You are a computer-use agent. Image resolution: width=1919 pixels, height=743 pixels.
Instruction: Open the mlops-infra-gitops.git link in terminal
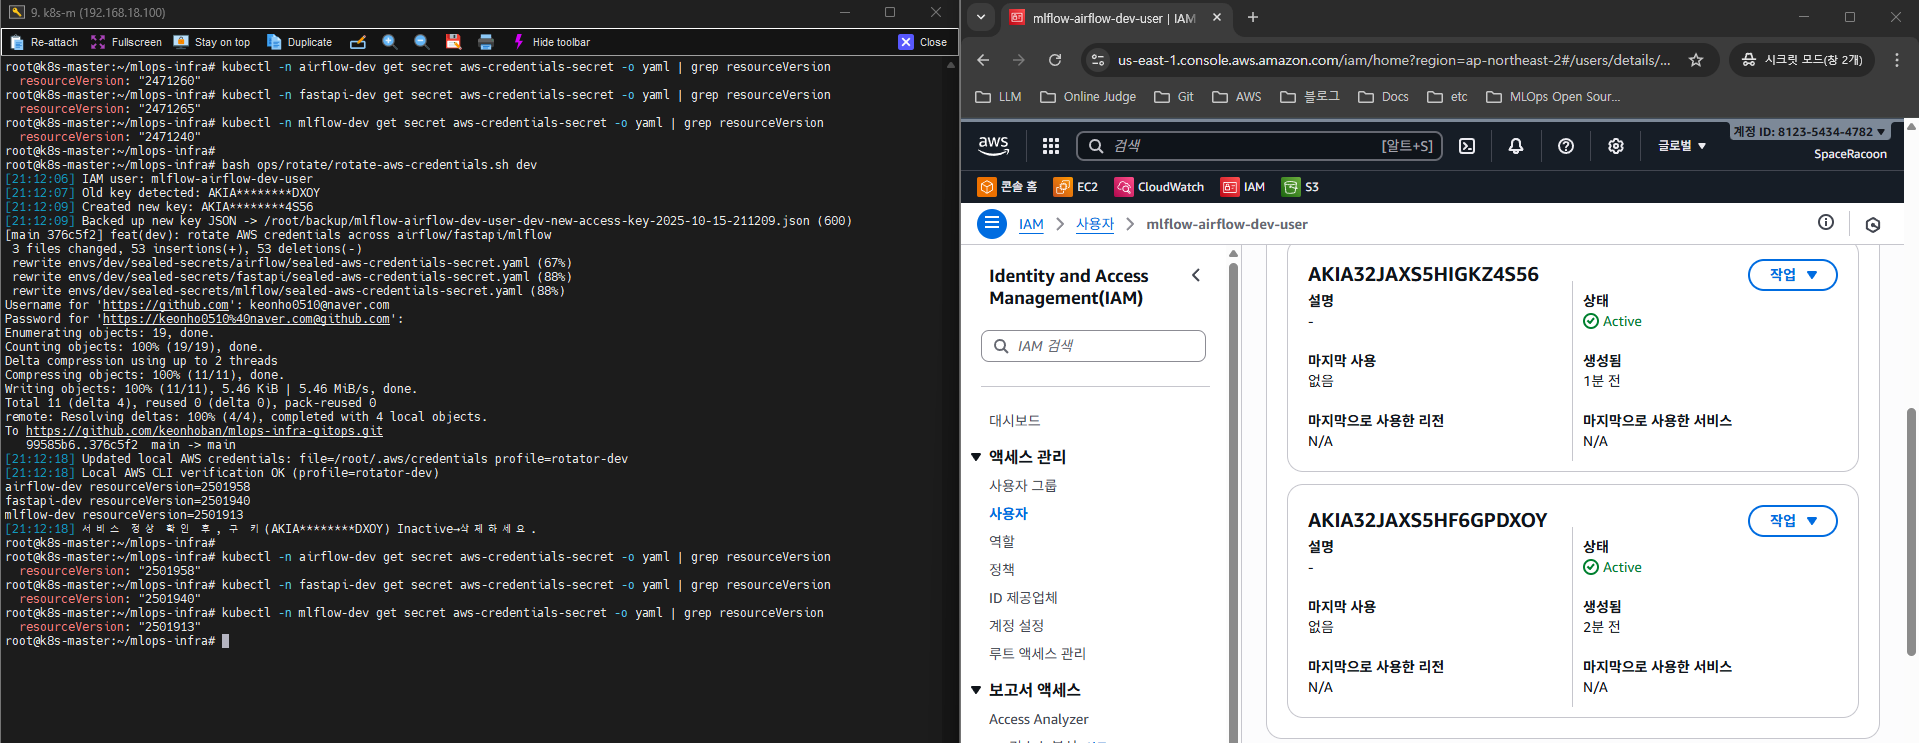click(x=204, y=431)
